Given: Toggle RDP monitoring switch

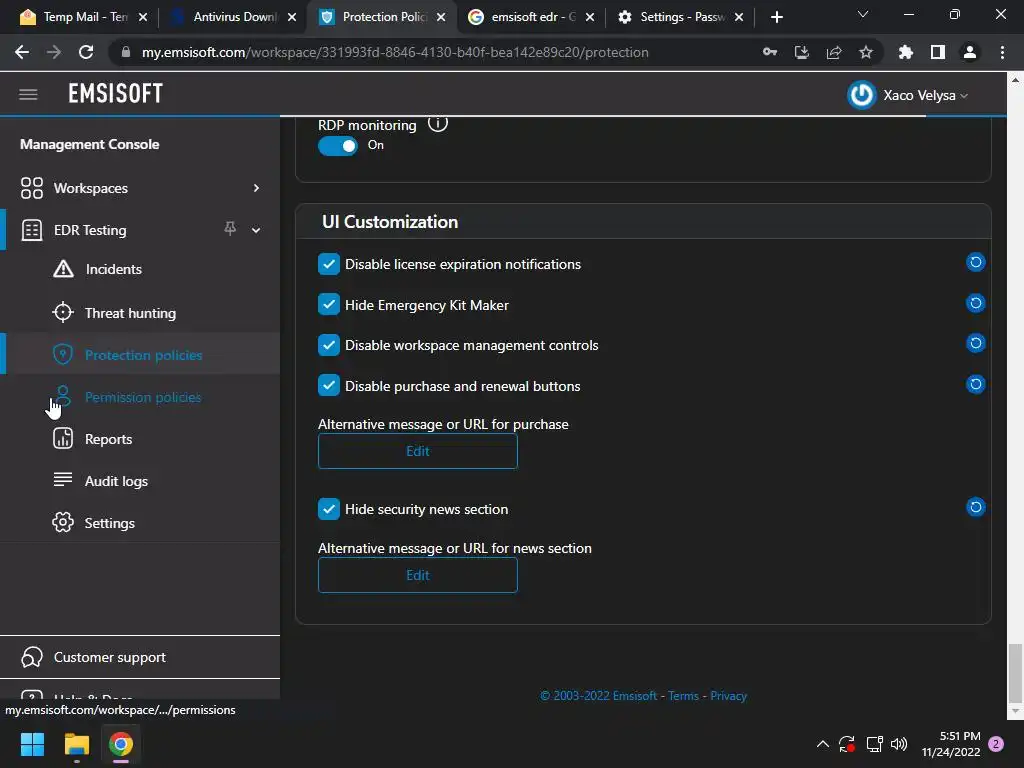Looking at the screenshot, I should click(x=338, y=146).
